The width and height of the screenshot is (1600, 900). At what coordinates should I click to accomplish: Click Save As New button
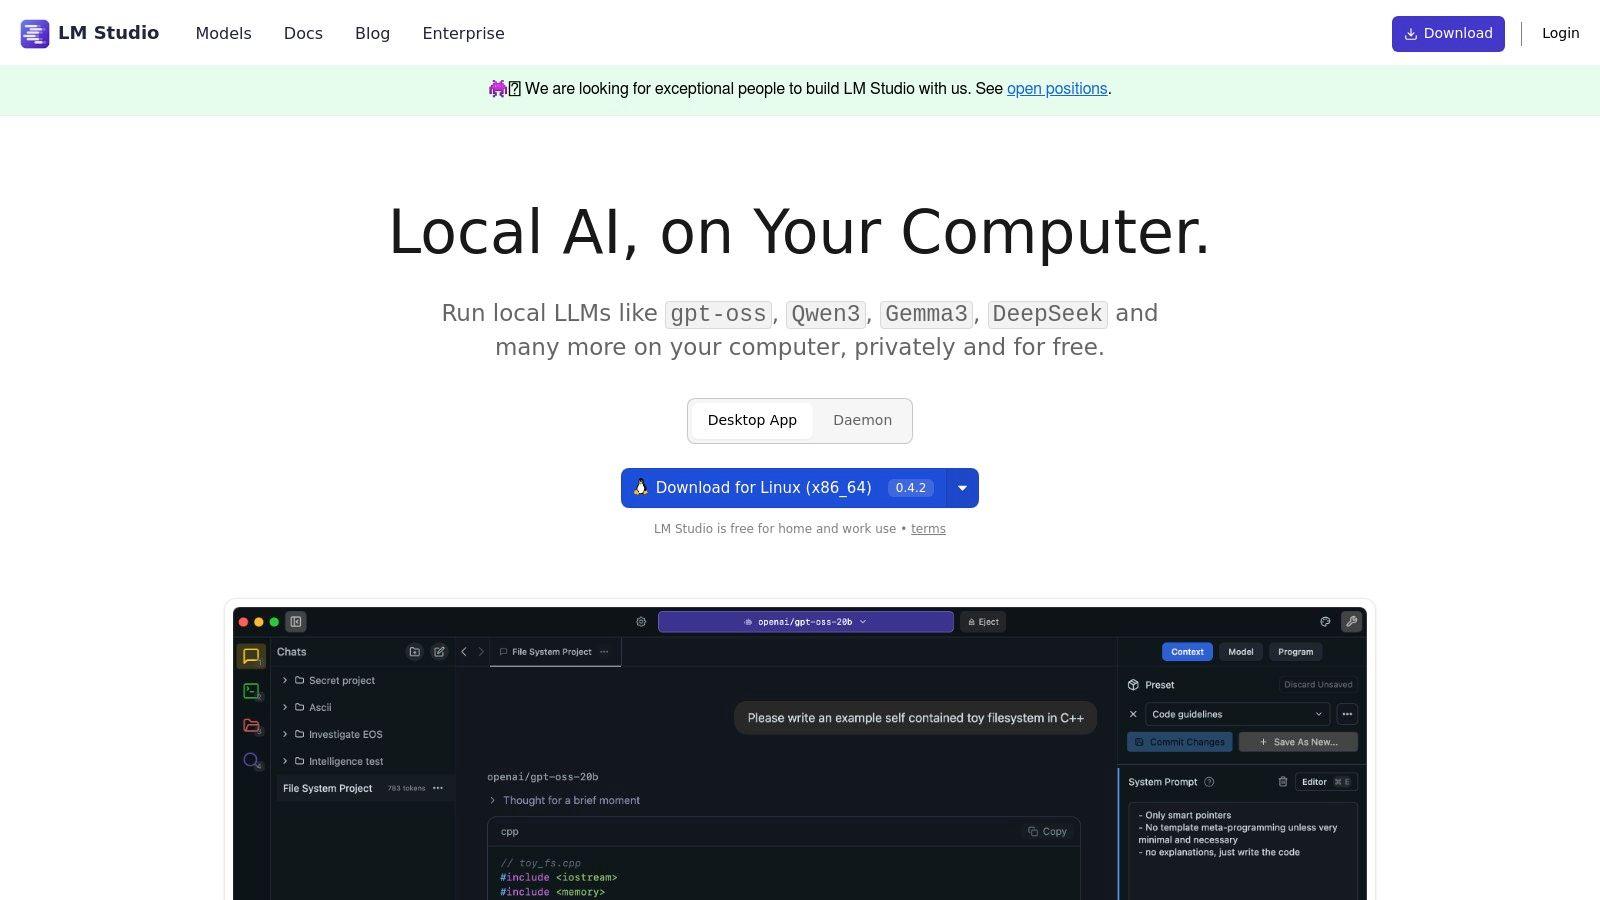[1298, 742]
